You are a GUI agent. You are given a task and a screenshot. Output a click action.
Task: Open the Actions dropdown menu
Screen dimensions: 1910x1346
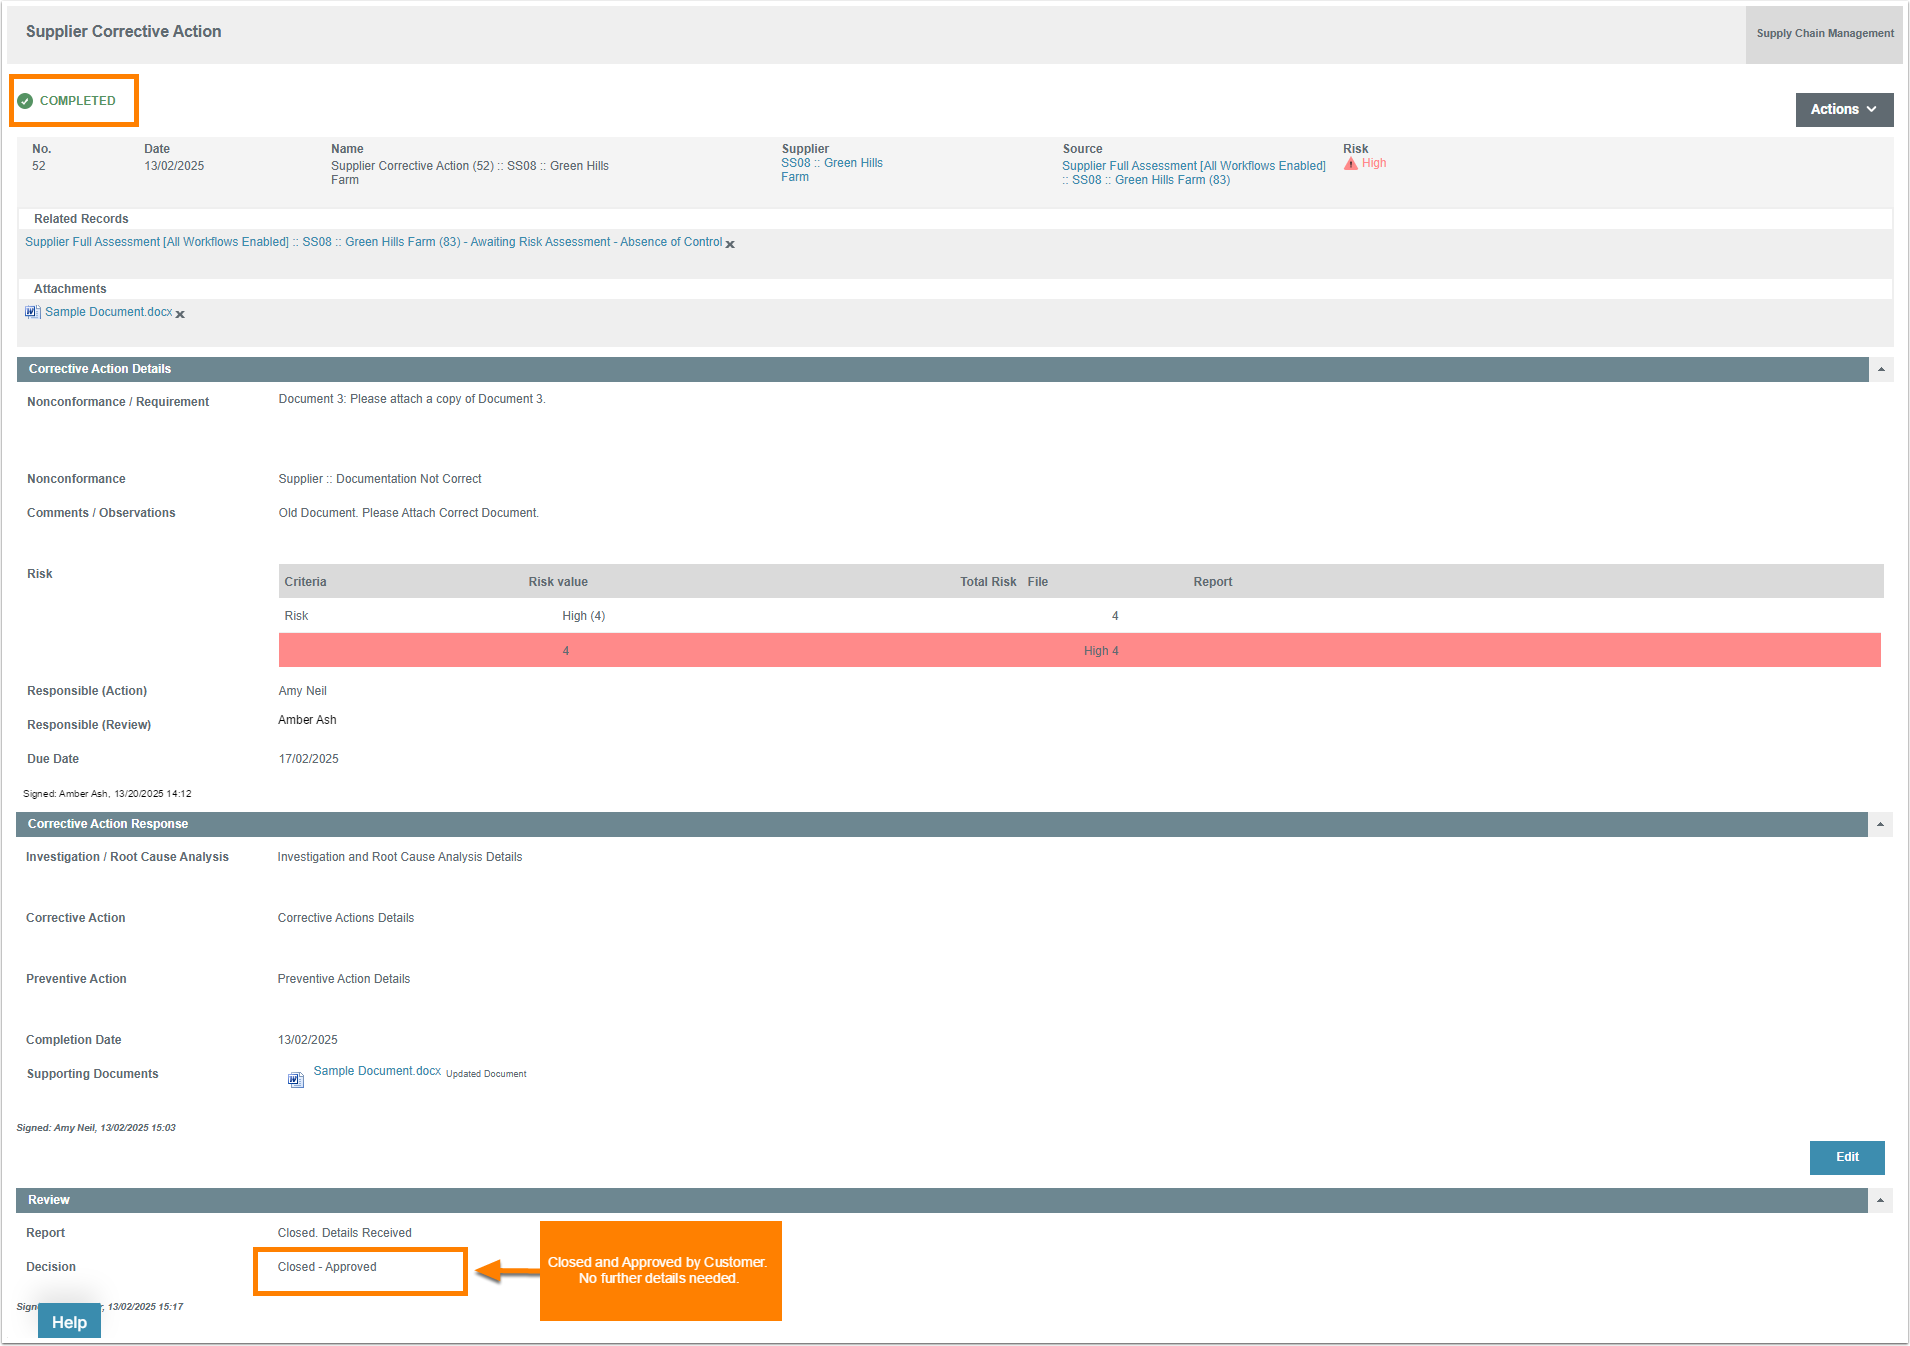(1843, 109)
